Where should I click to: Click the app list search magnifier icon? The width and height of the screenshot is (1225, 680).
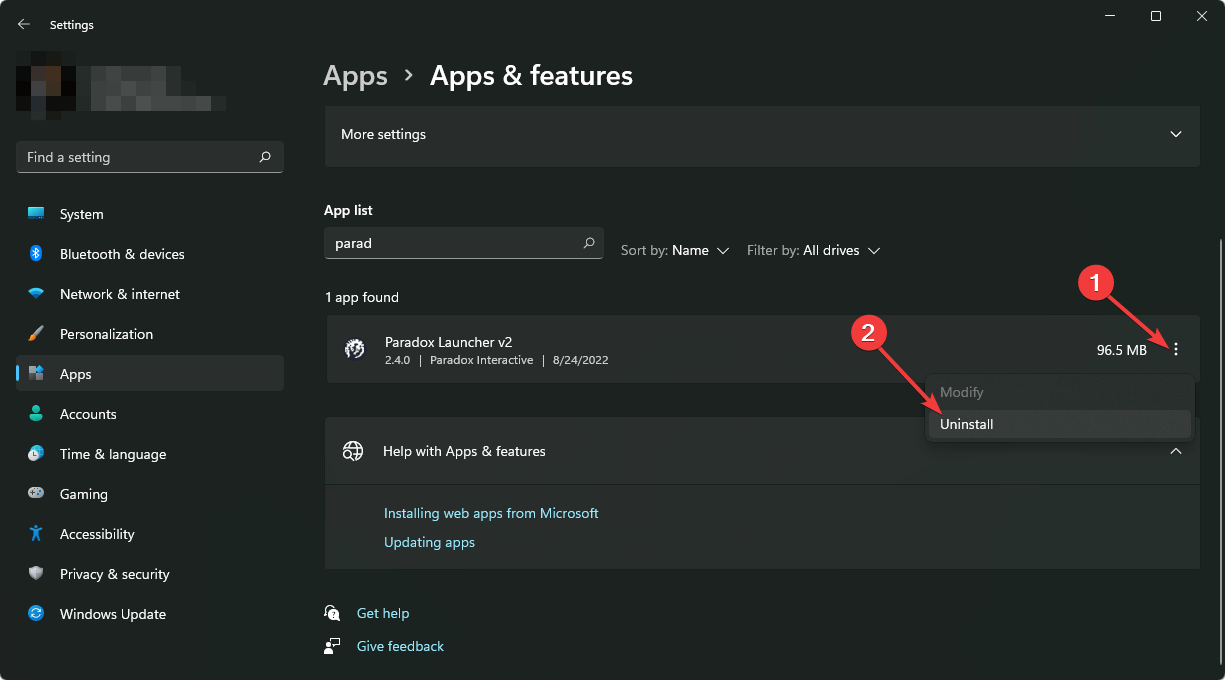point(589,243)
